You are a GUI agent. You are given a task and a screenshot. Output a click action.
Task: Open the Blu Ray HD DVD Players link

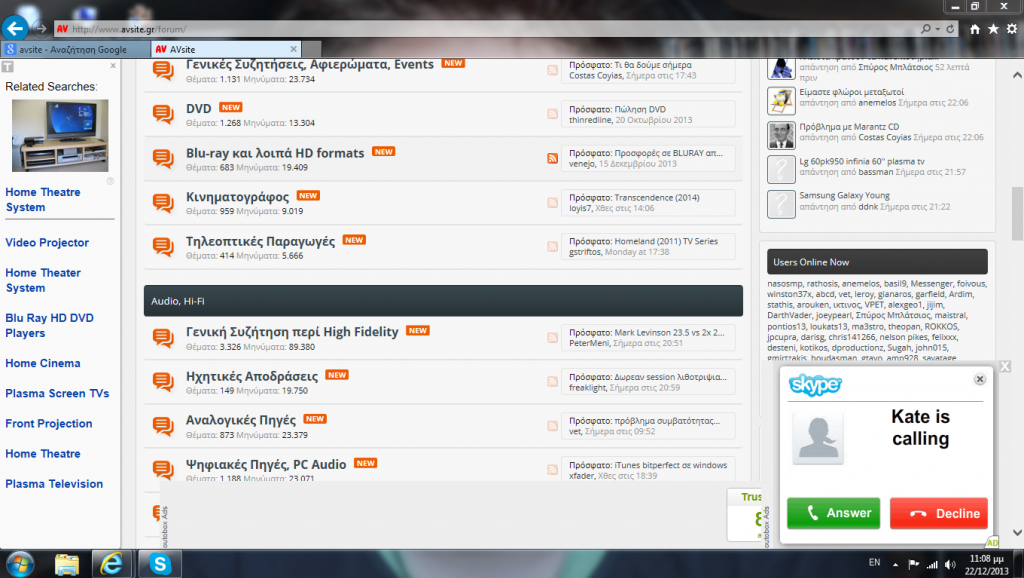[x=50, y=325]
